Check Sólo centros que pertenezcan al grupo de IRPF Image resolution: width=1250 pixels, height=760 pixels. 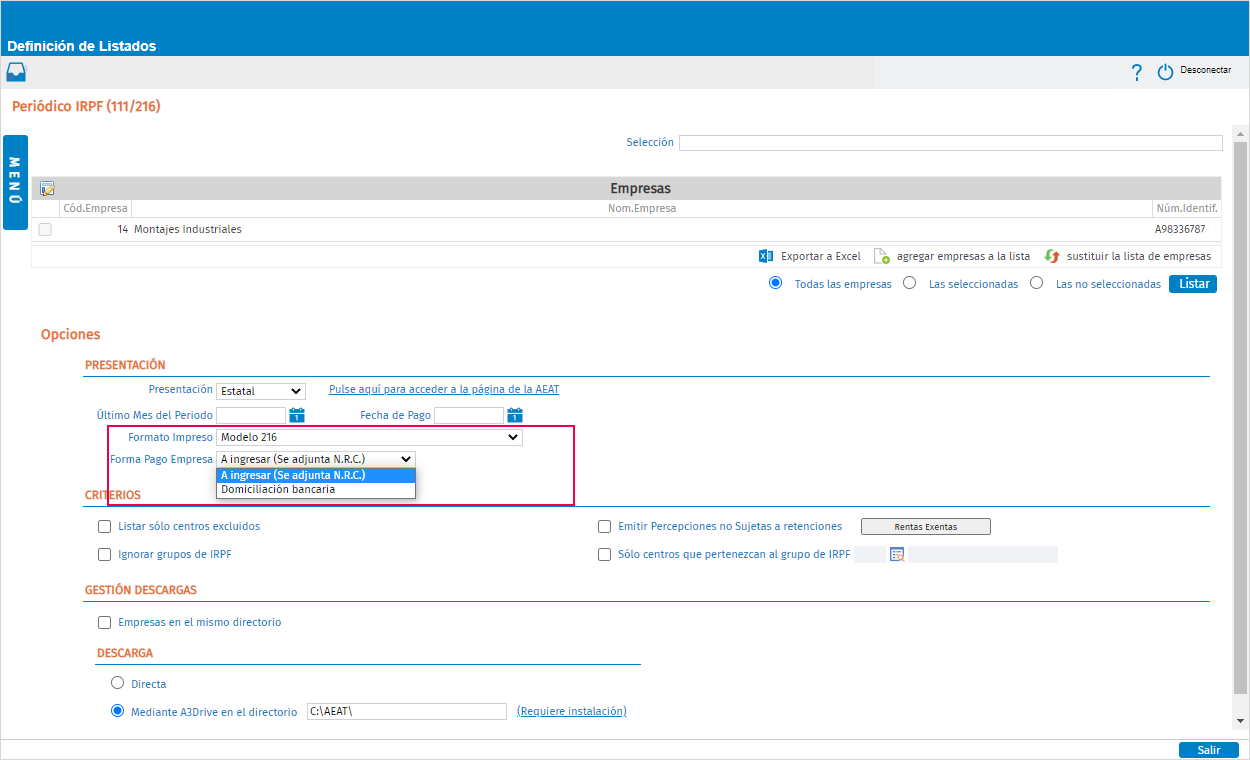point(604,554)
